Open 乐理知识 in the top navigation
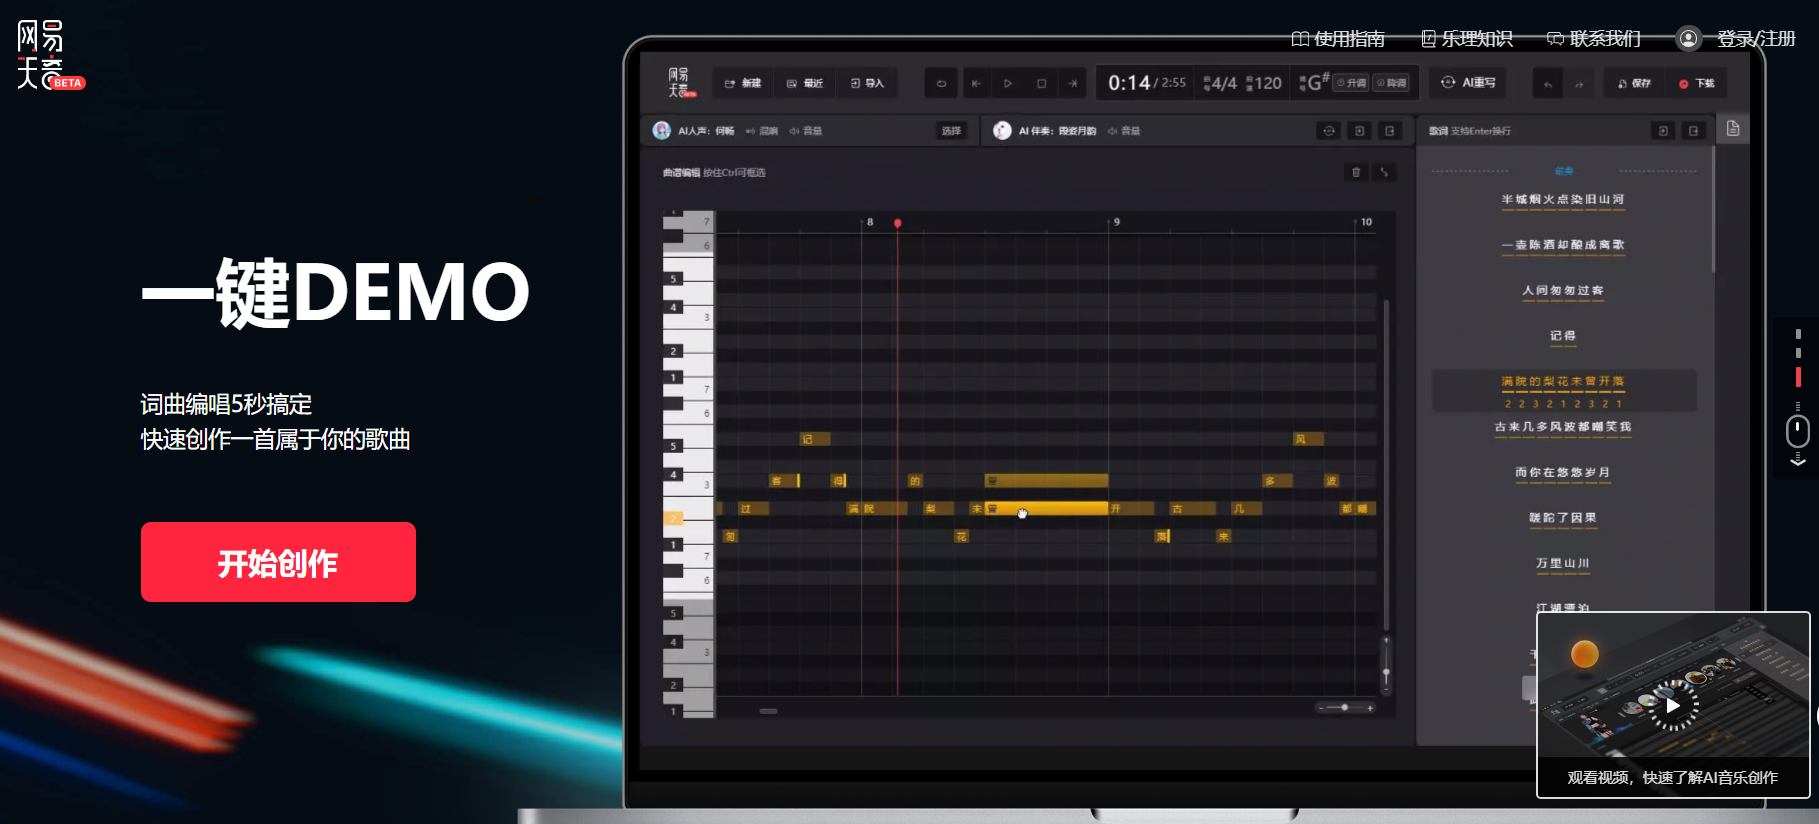The width and height of the screenshot is (1819, 824). click(1467, 39)
